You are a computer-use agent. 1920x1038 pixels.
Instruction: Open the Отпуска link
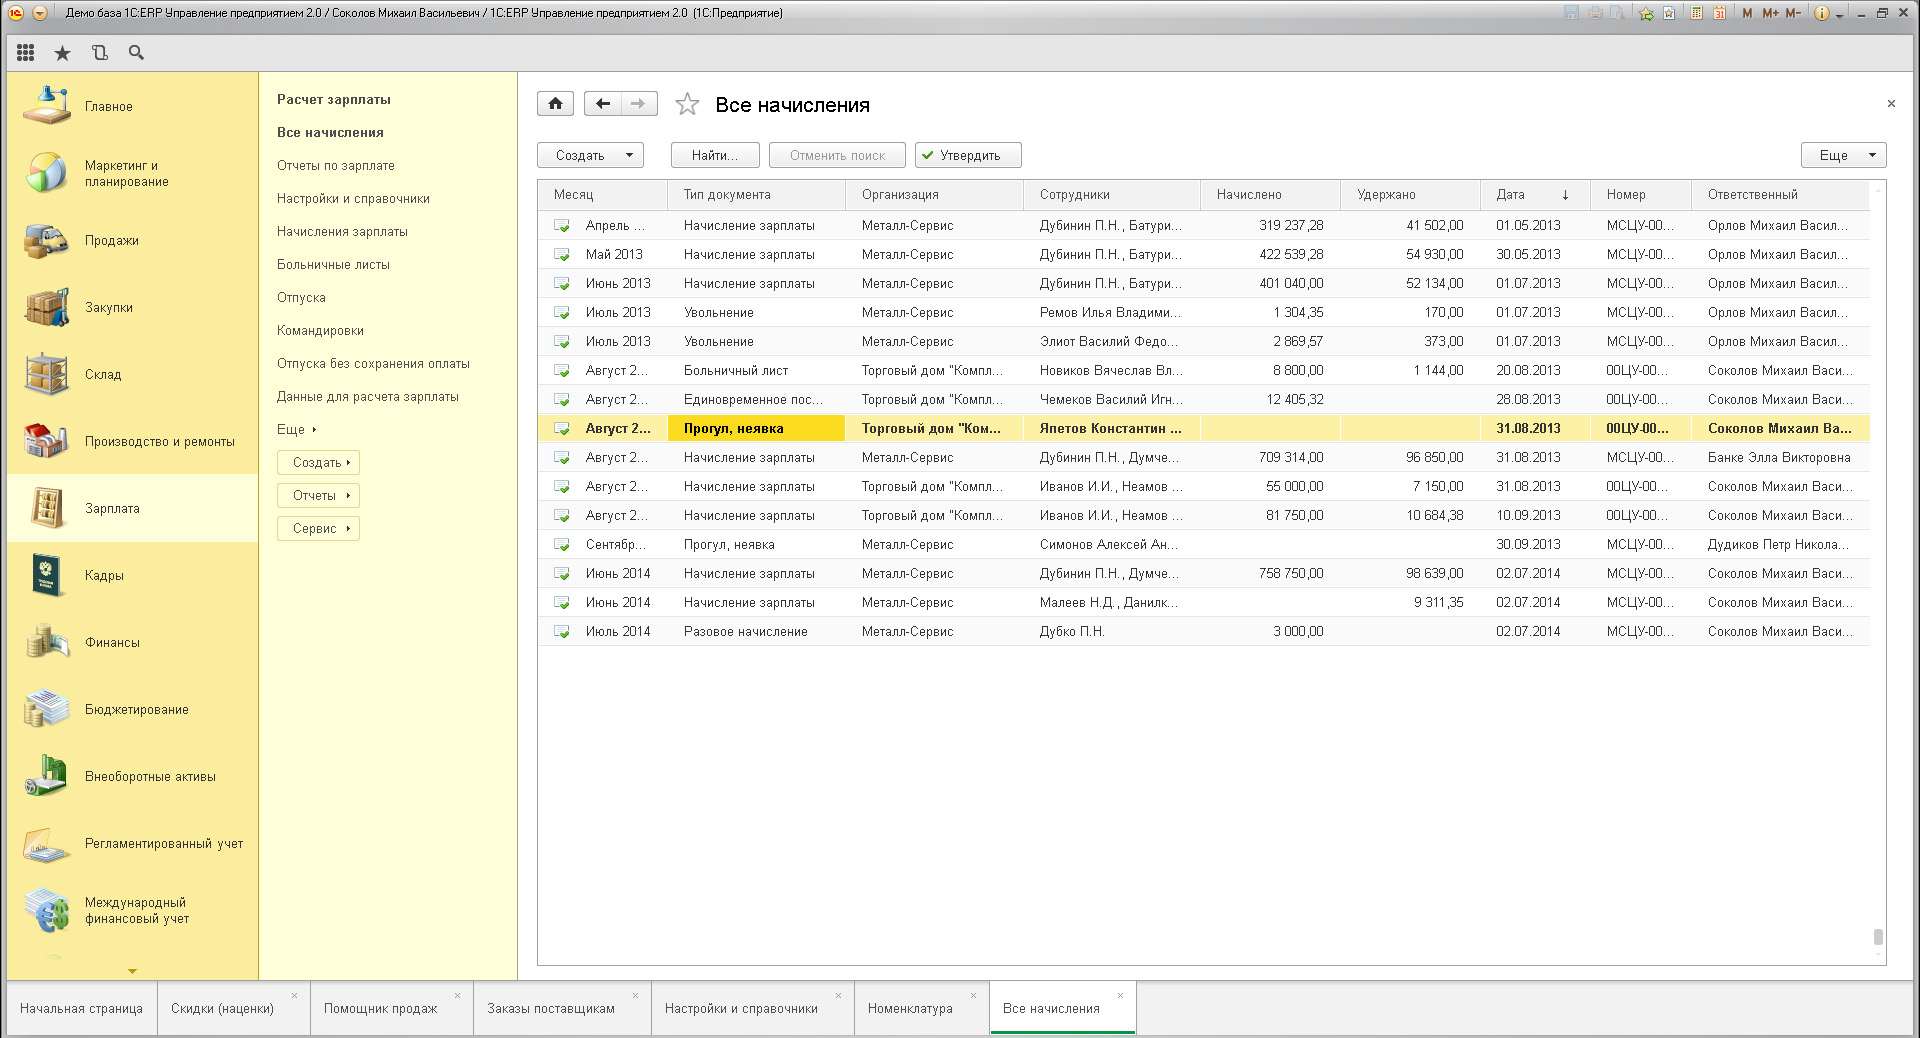301,297
